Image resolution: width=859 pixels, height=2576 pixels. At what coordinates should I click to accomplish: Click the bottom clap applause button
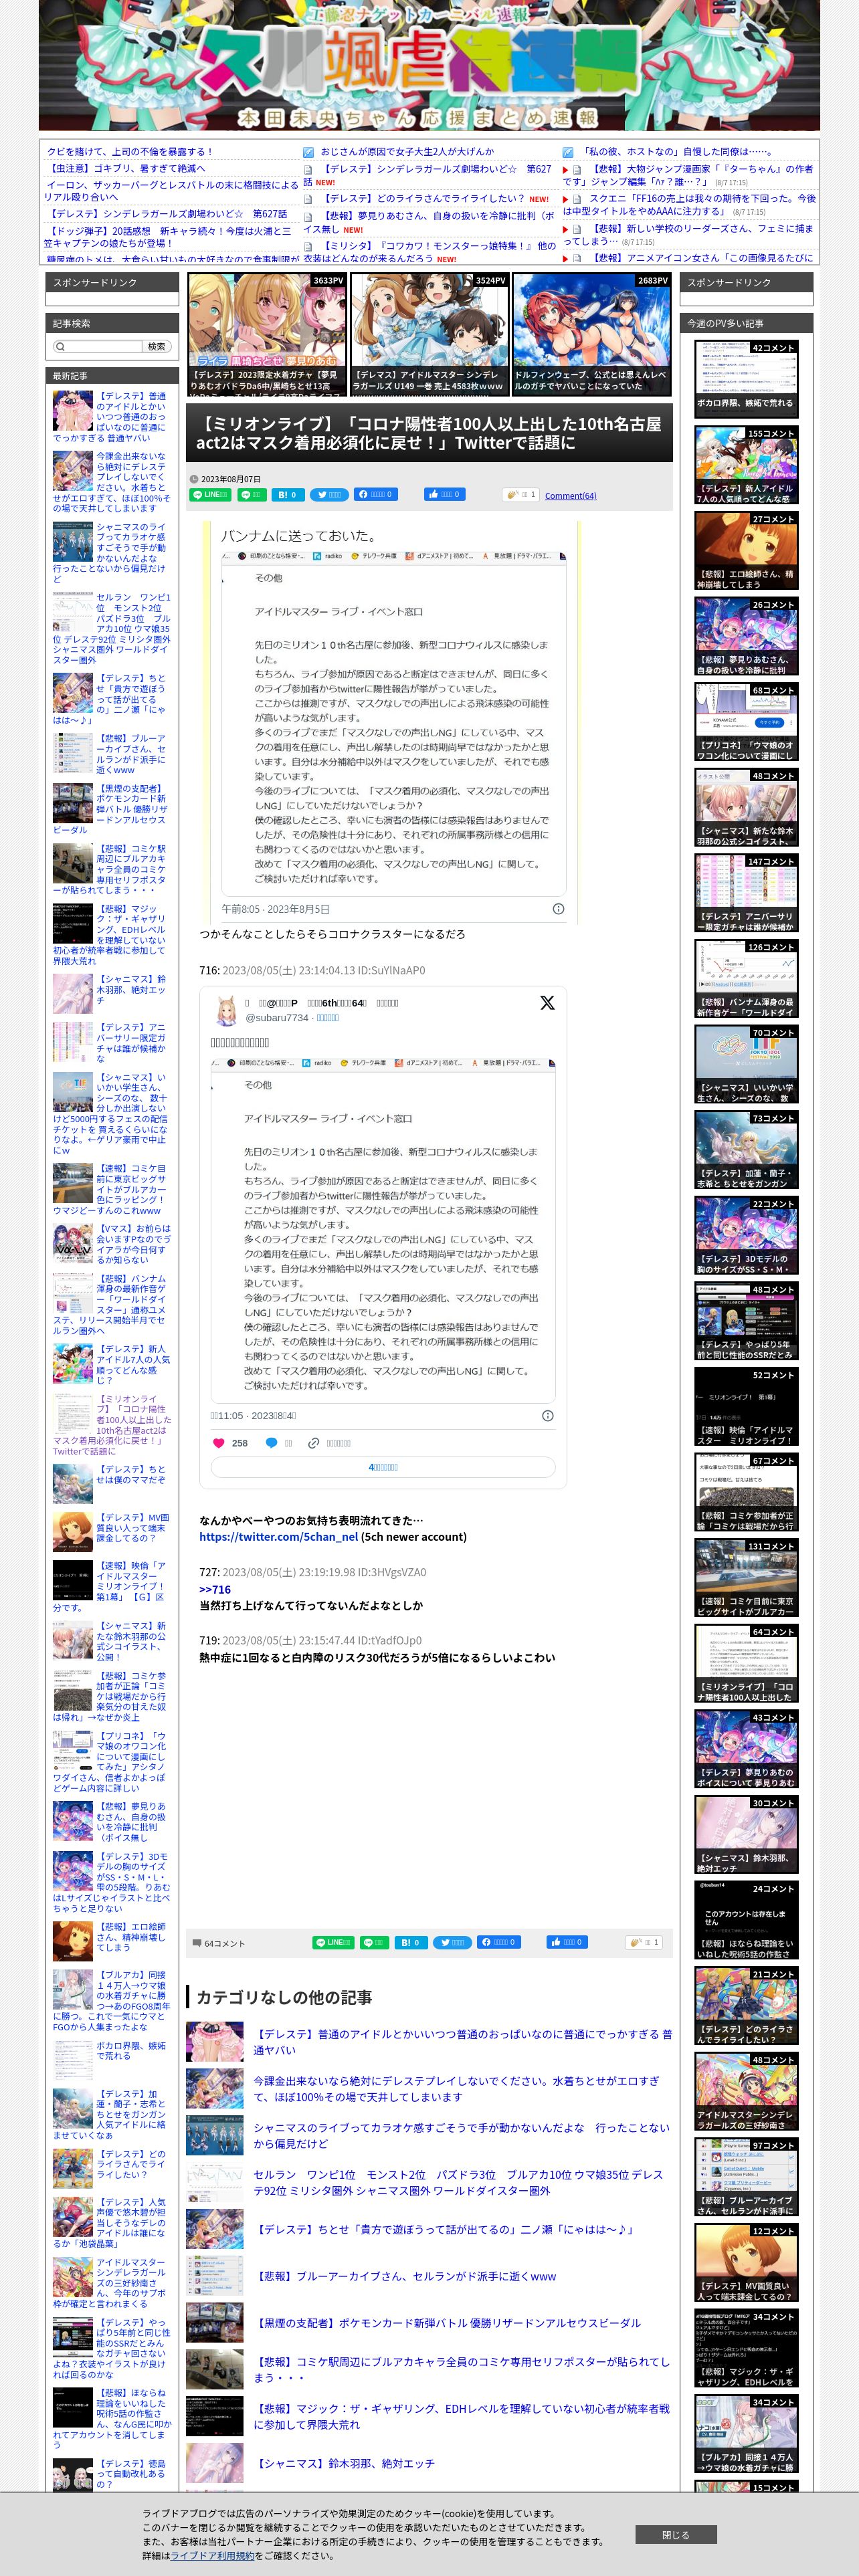pyautogui.click(x=643, y=1942)
